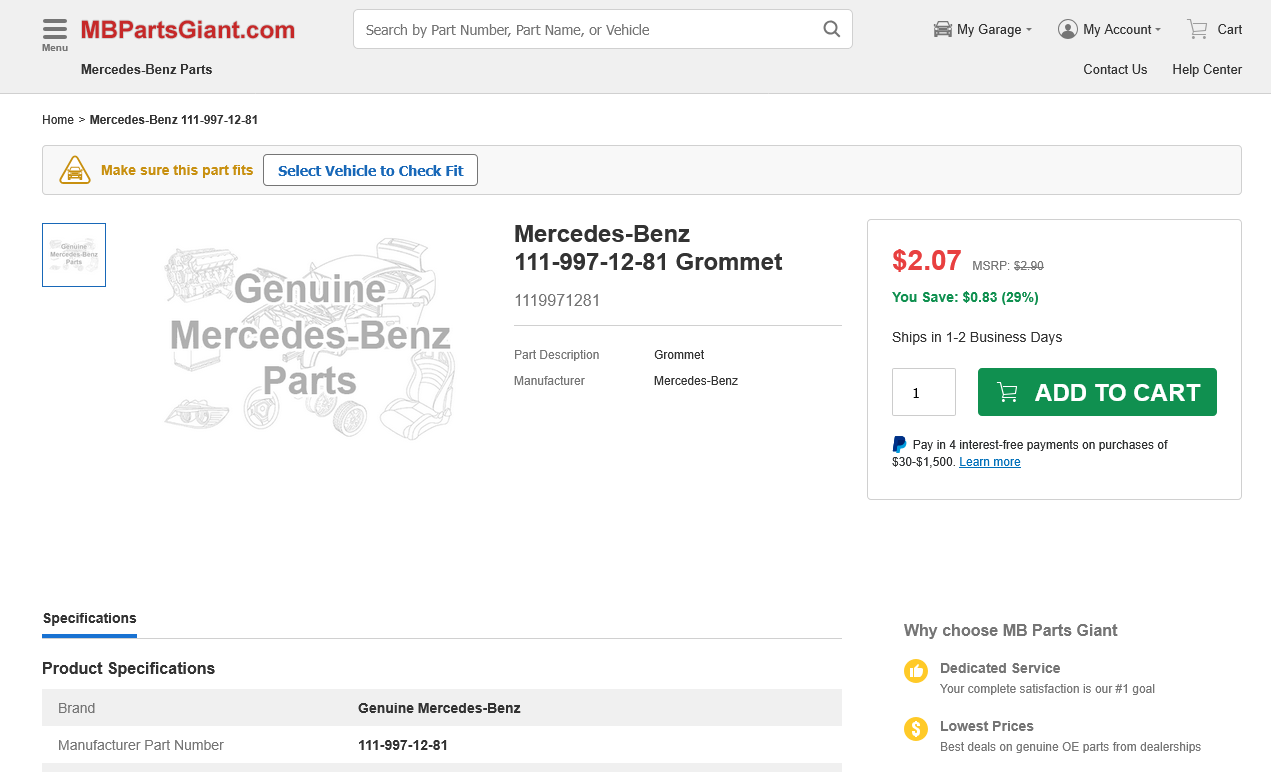The image size is (1271, 772).
Task: Expand the My Account dropdown
Action: click(1110, 30)
